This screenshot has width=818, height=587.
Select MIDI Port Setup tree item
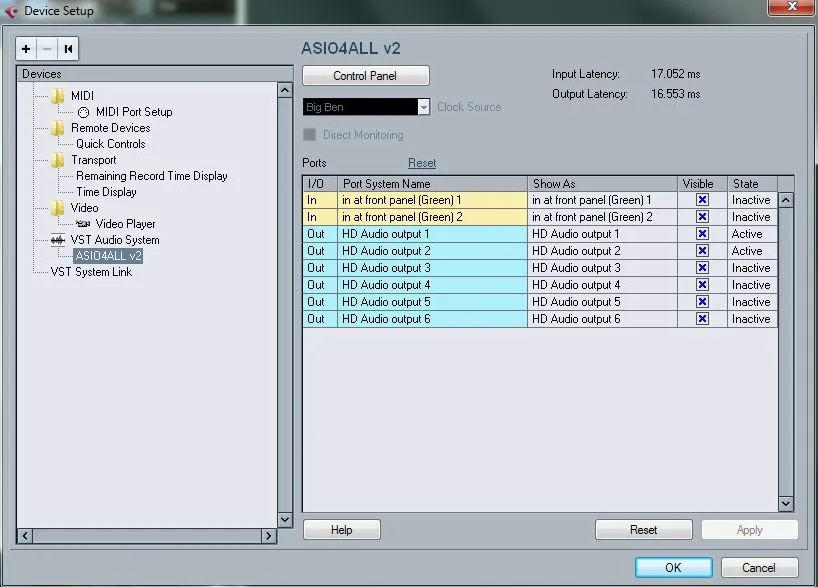tap(134, 112)
